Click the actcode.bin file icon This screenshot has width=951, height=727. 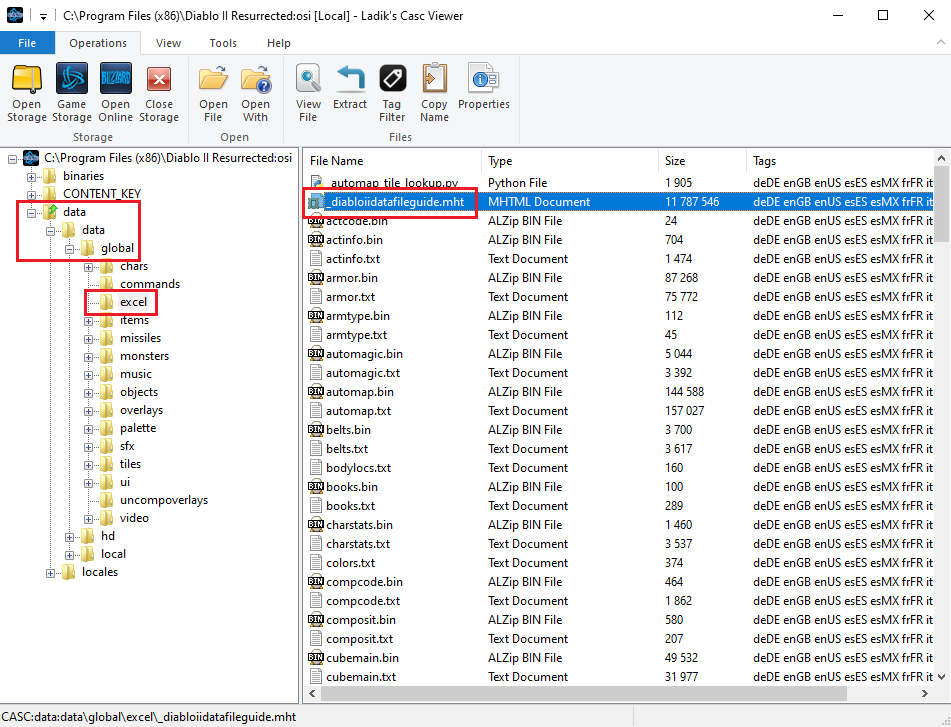[x=315, y=221]
